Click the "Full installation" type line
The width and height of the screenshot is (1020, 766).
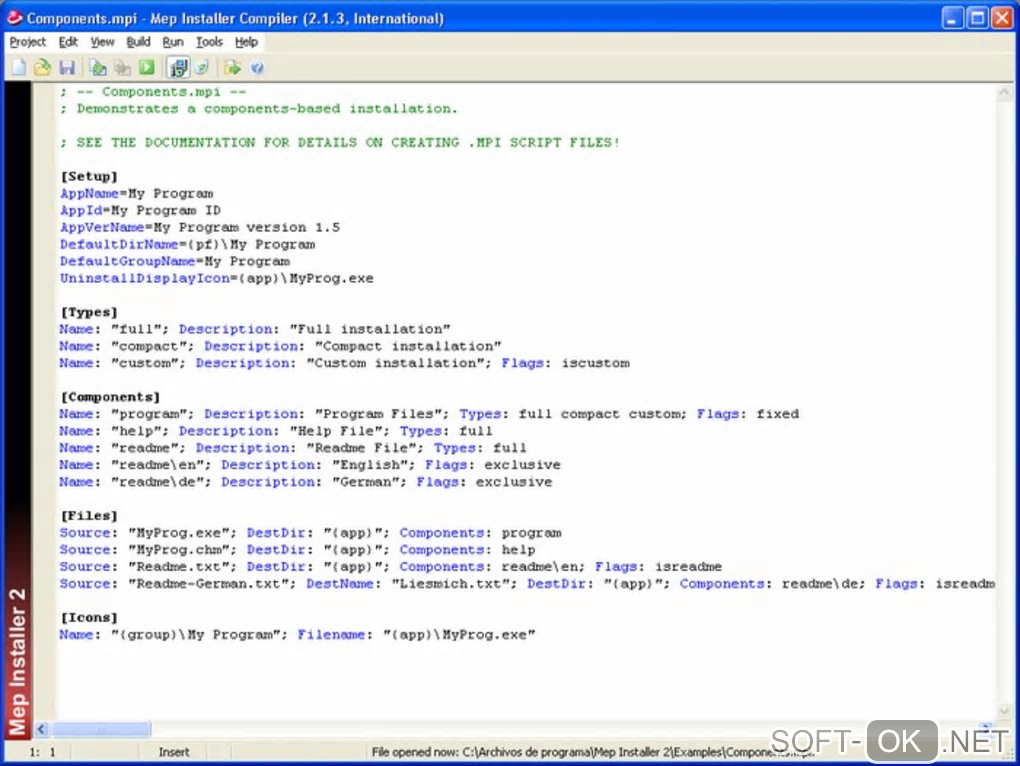[x=255, y=329]
